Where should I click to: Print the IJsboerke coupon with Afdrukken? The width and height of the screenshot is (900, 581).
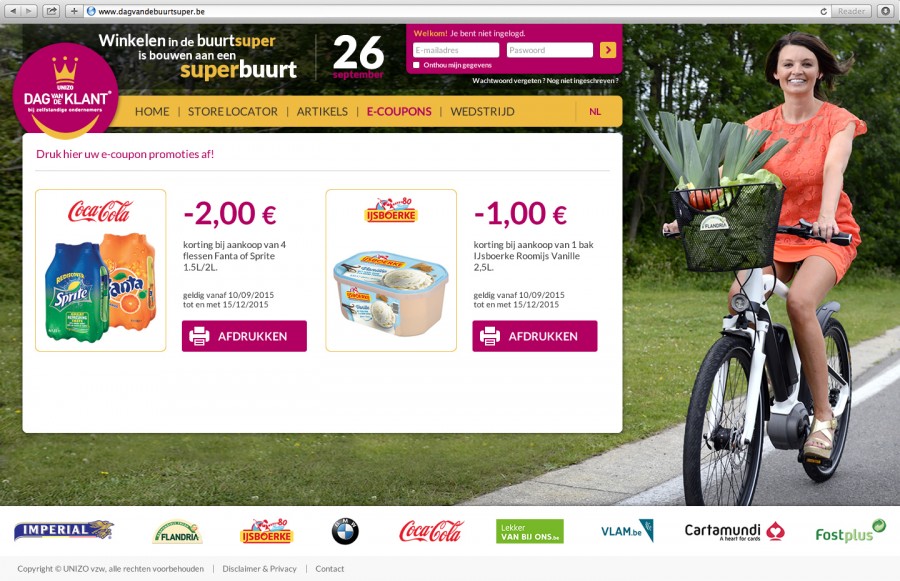pos(534,336)
